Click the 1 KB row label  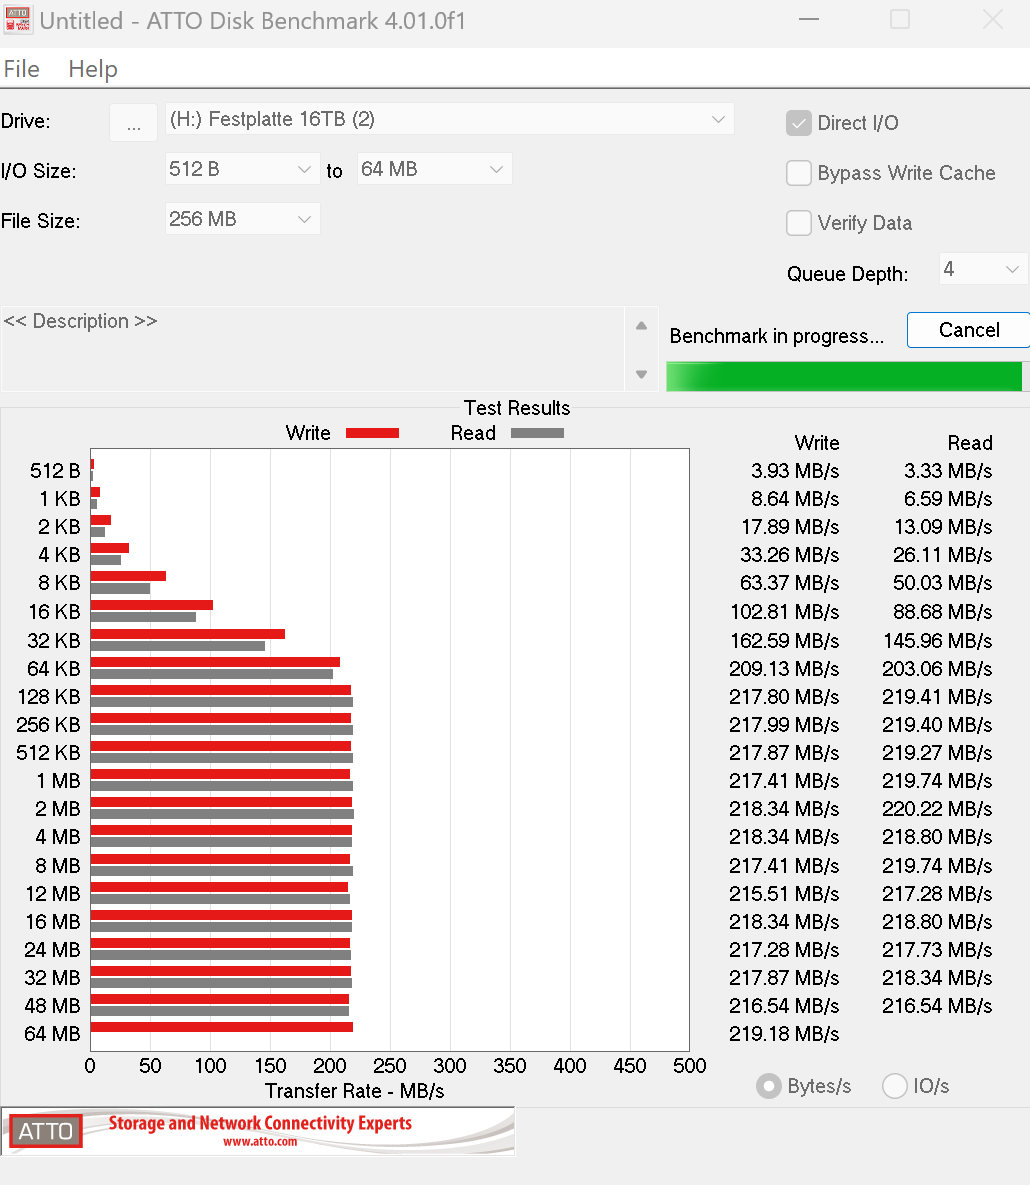click(60, 498)
